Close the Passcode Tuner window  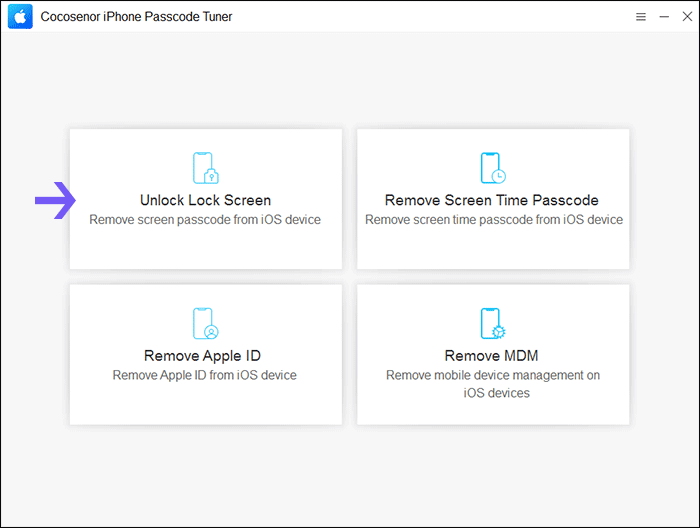click(x=687, y=17)
